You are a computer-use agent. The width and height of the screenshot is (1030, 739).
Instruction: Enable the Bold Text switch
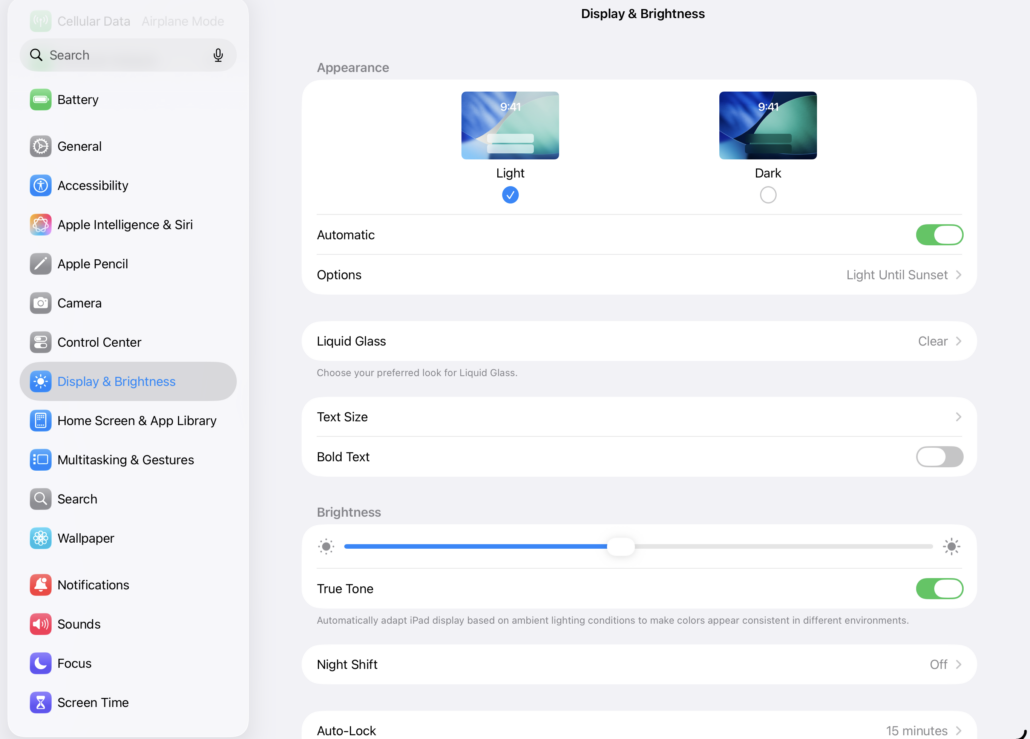[x=939, y=457]
